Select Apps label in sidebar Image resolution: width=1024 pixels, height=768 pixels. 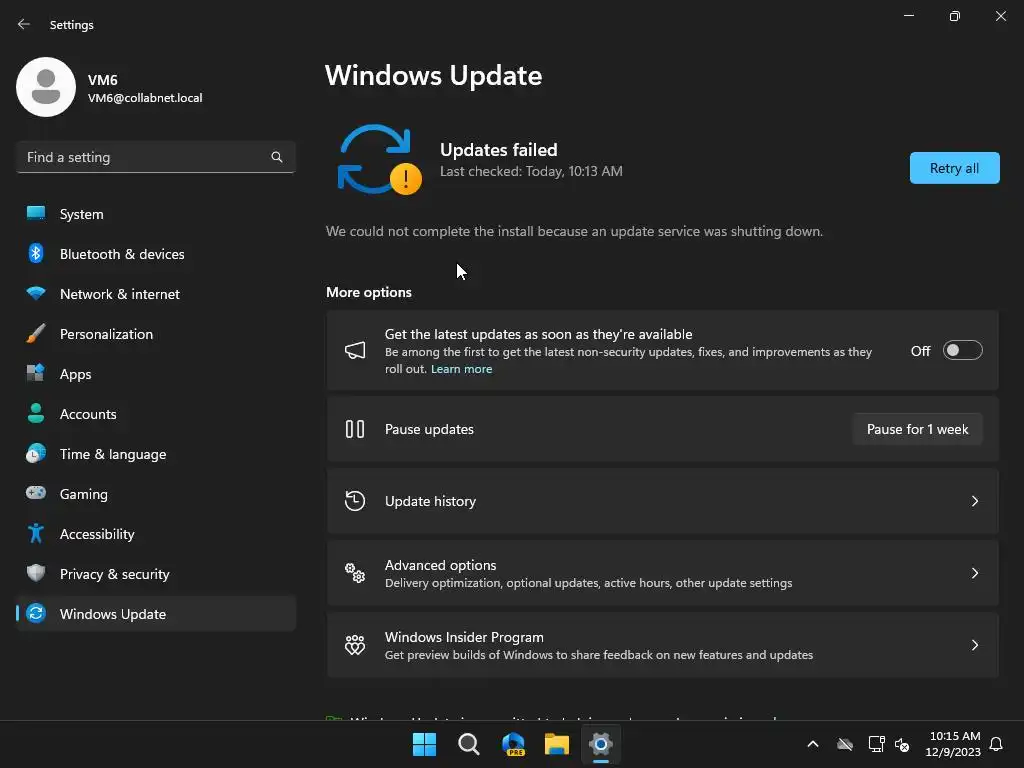pos(76,374)
